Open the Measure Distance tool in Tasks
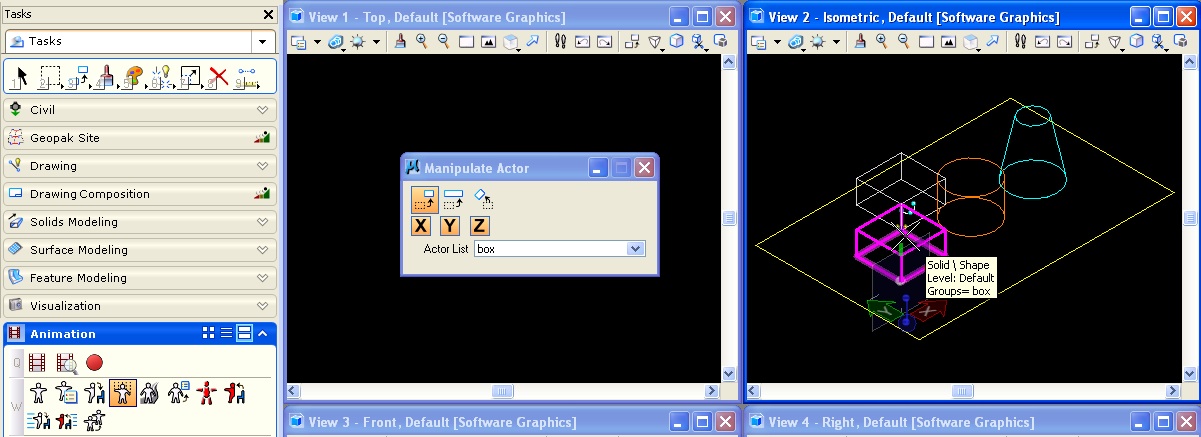Screen dimensions: 1201x437 (247, 78)
